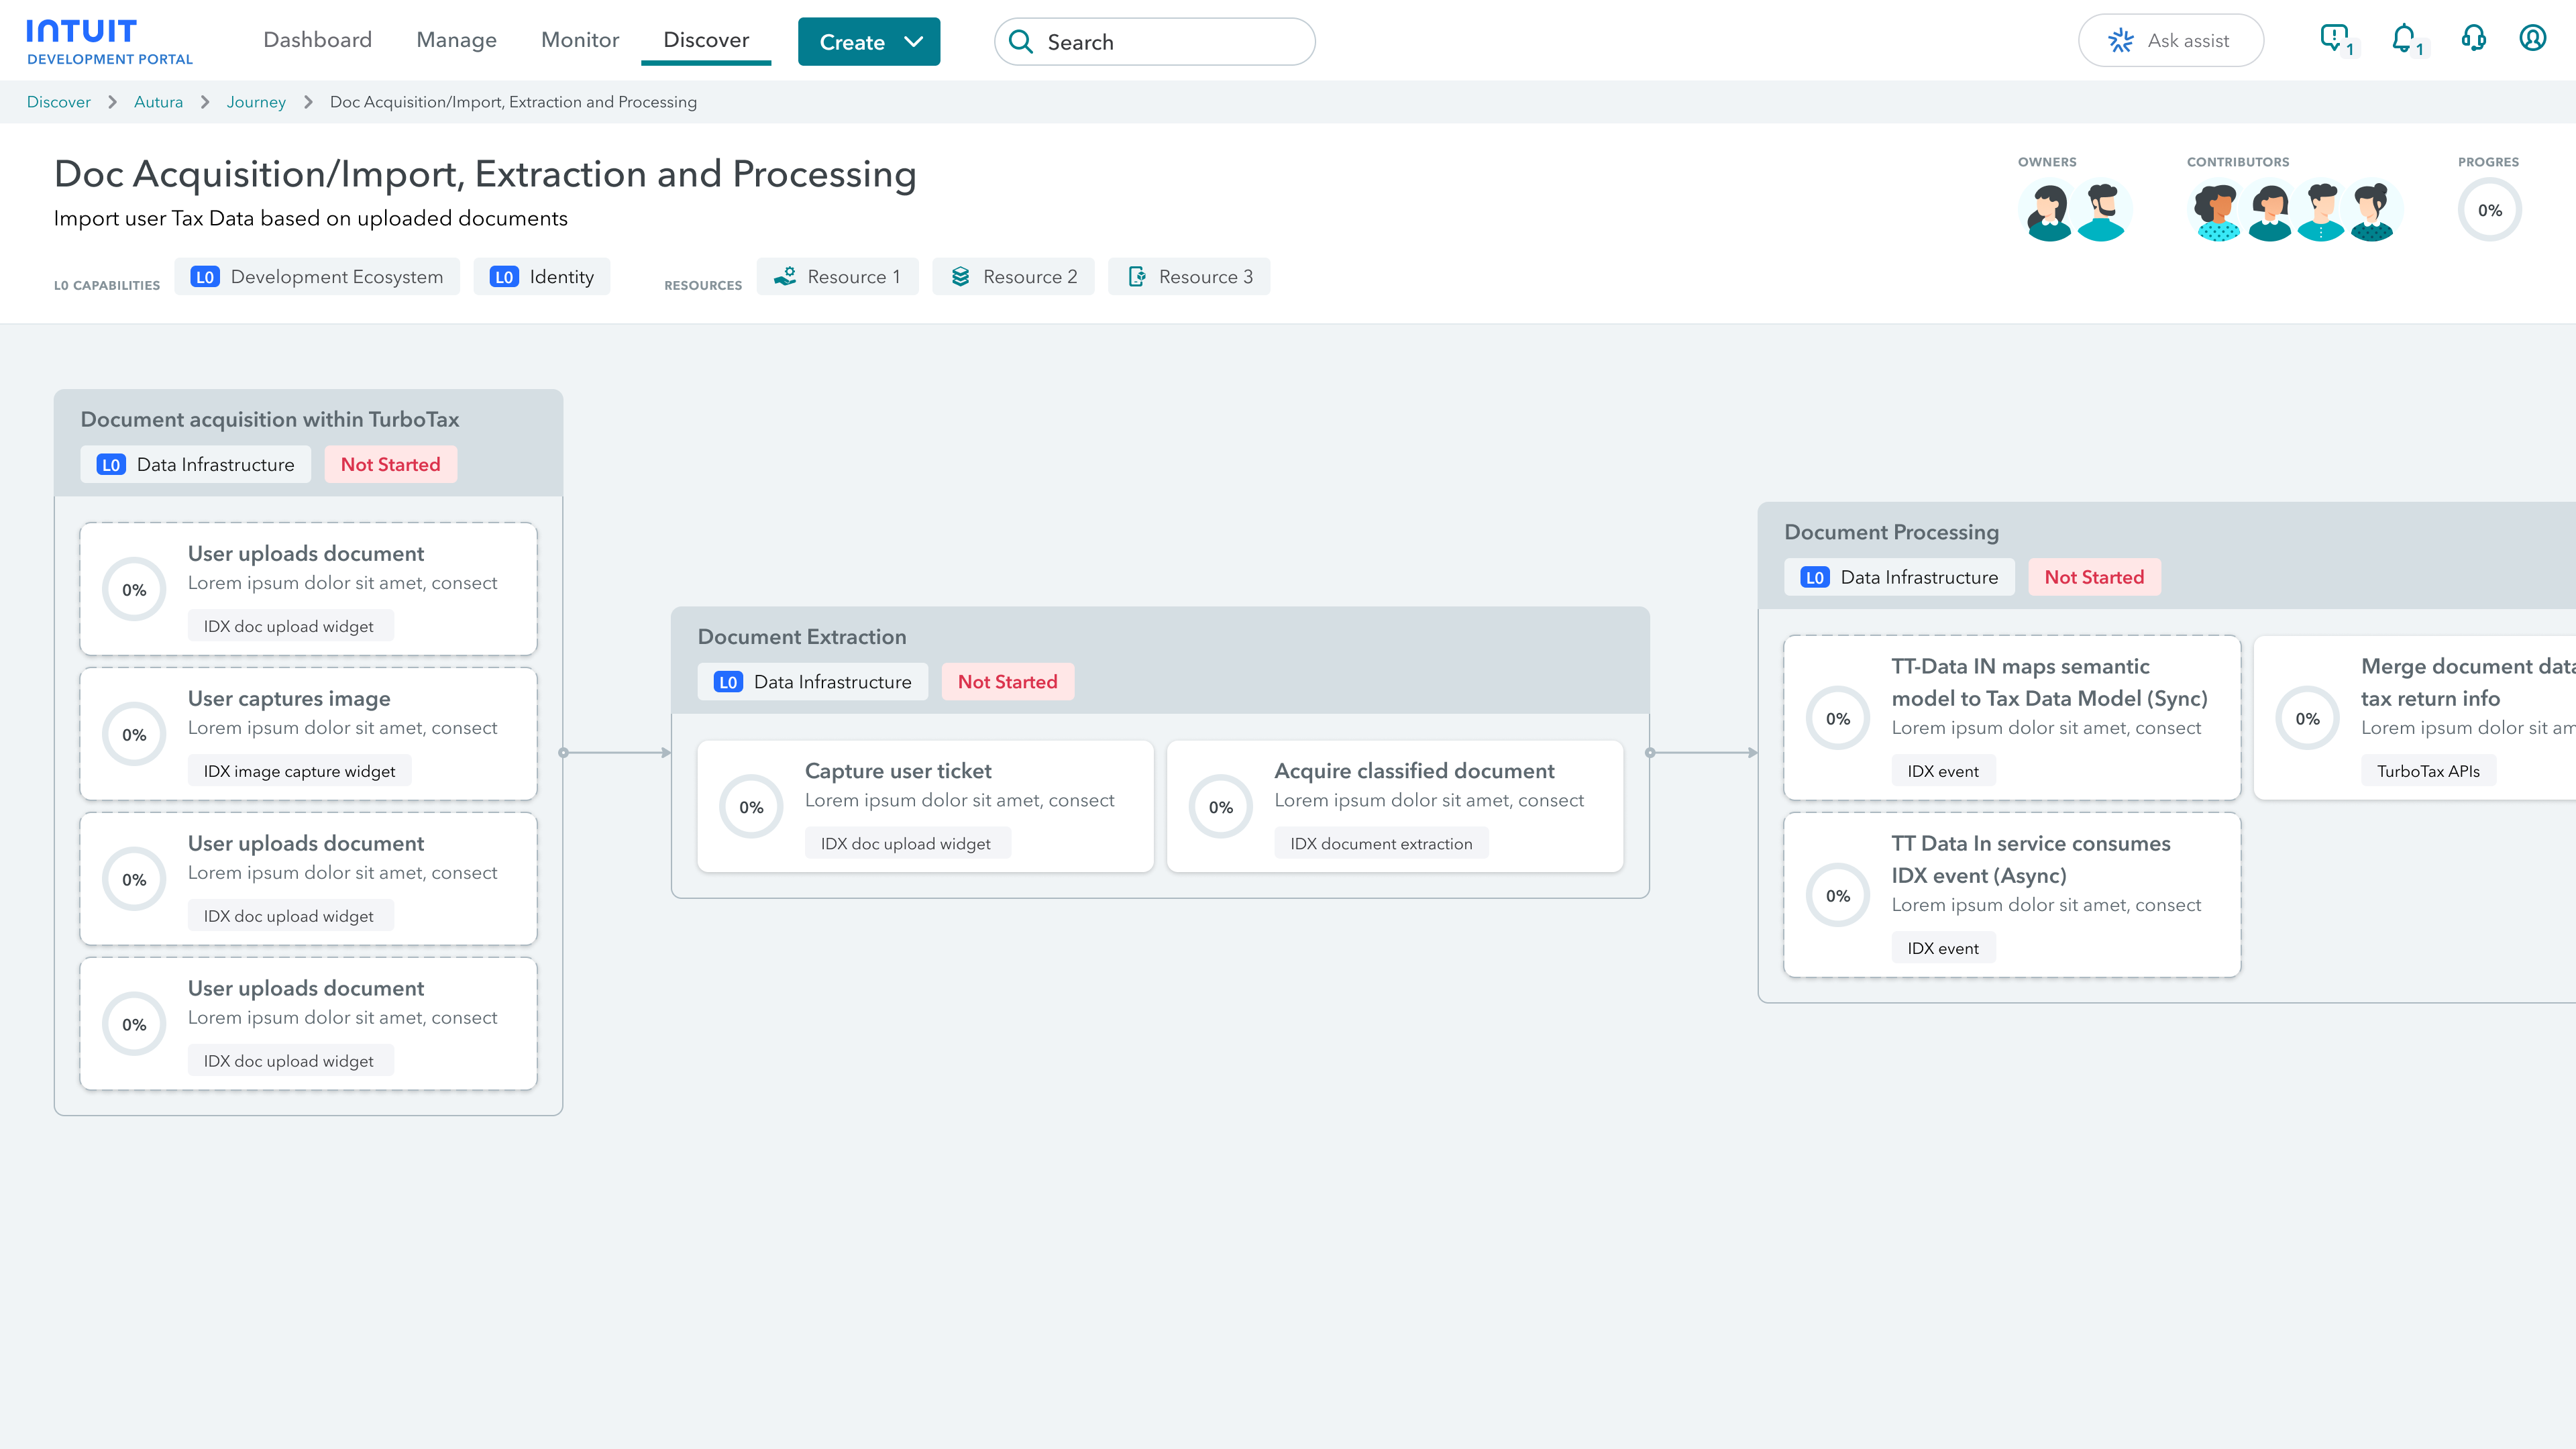Viewport: 2576px width, 1449px height.
Task: Go to the Manage tab
Action: (x=456, y=40)
